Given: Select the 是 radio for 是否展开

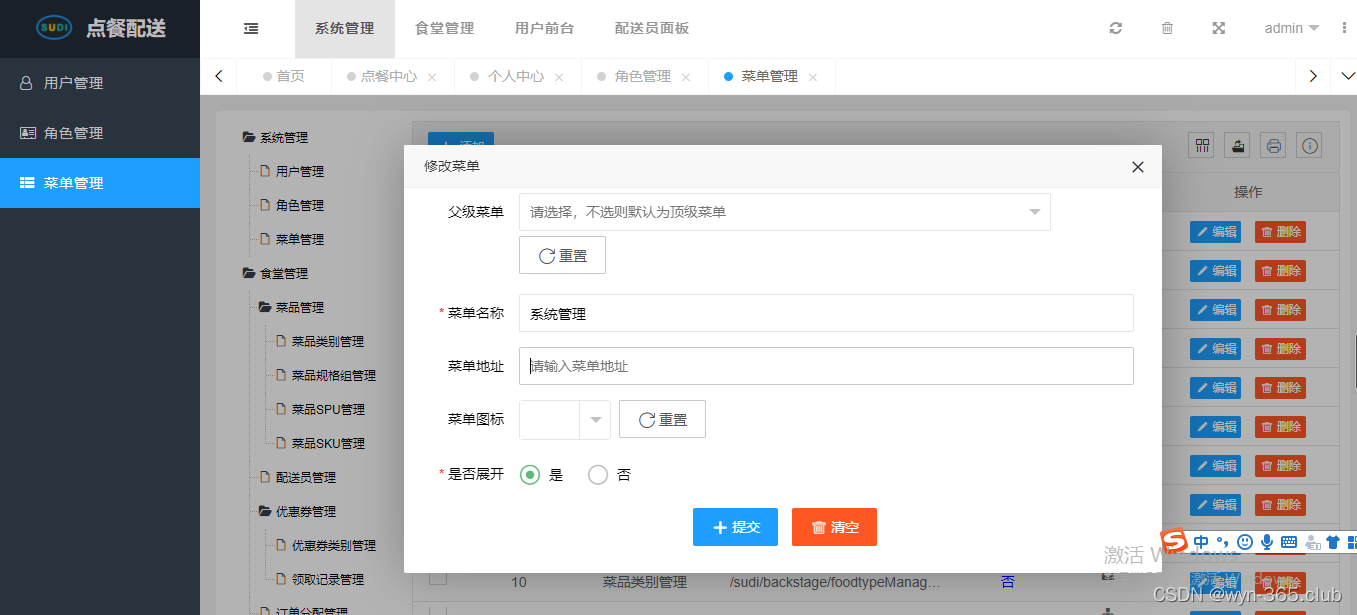Looking at the screenshot, I should [x=531, y=475].
